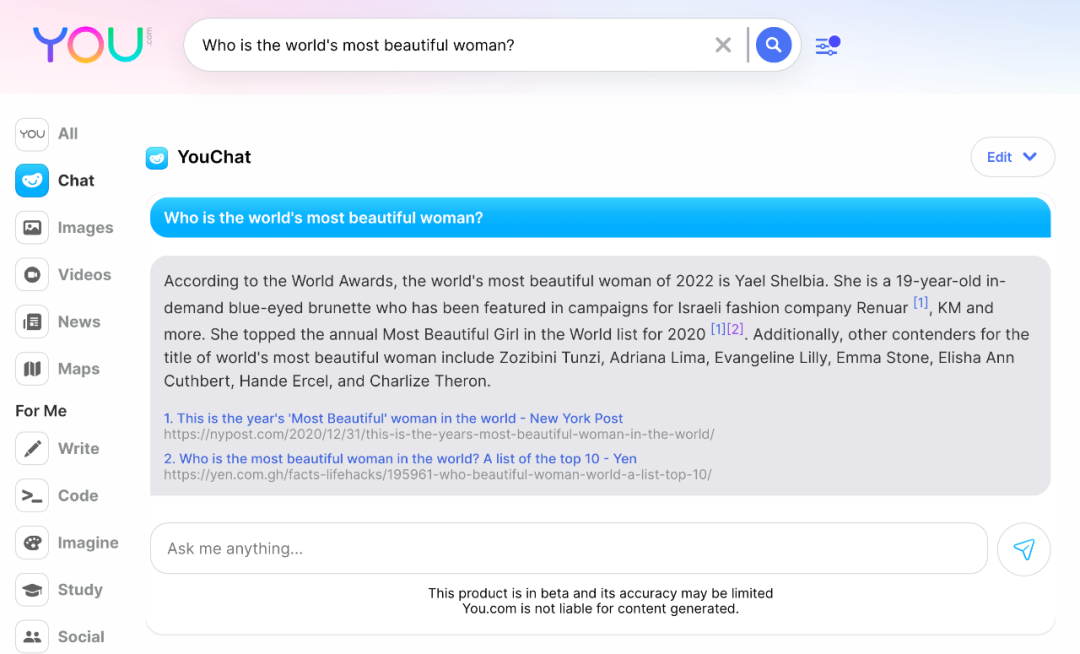The width and height of the screenshot is (1080, 654).
Task: Click the blue search magnifier button
Action: pyautogui.click(x=773, y=45)
